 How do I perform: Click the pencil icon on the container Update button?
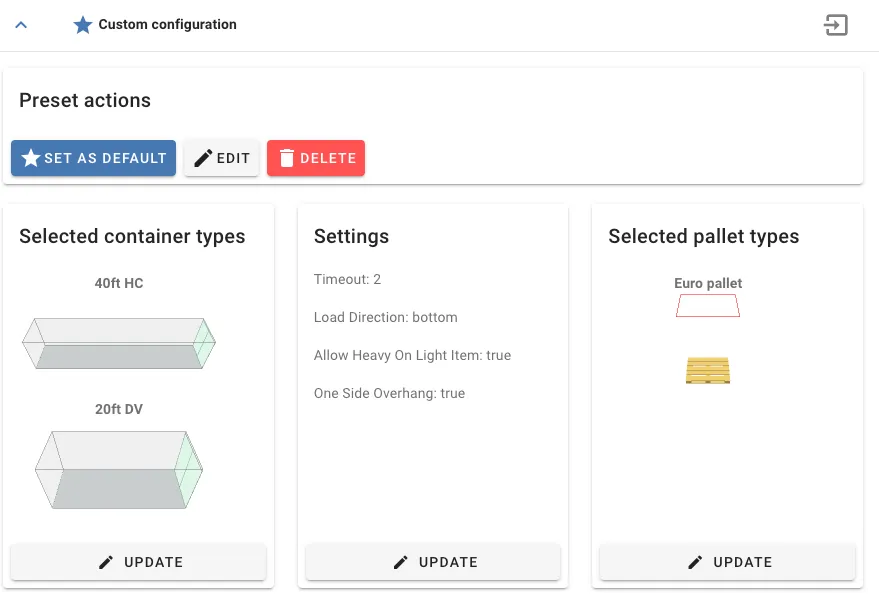click(104, 562)
